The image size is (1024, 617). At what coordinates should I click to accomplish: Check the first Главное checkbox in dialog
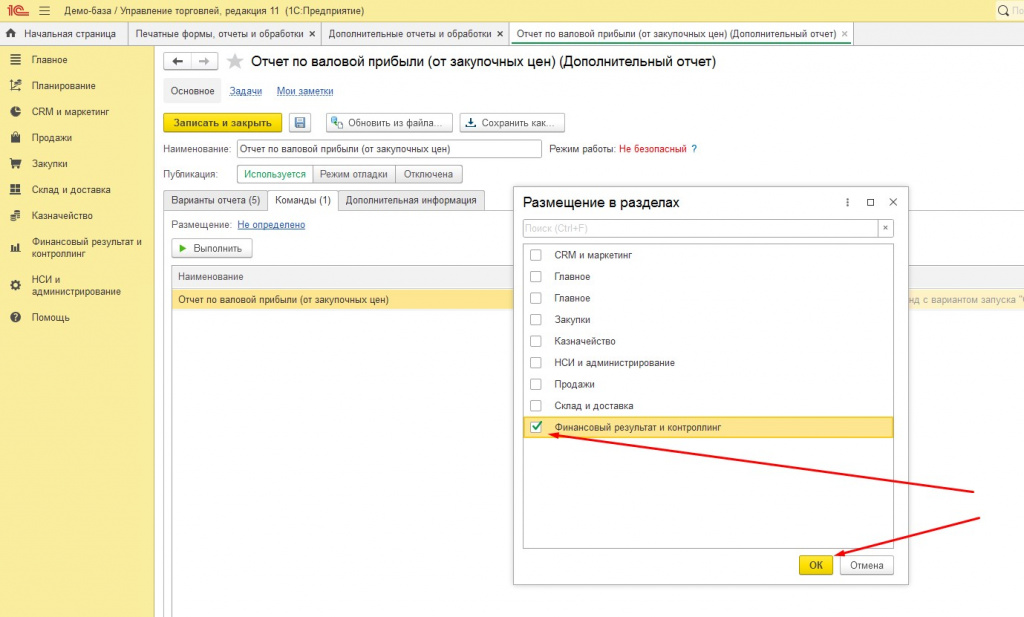[x=536, y=277]
